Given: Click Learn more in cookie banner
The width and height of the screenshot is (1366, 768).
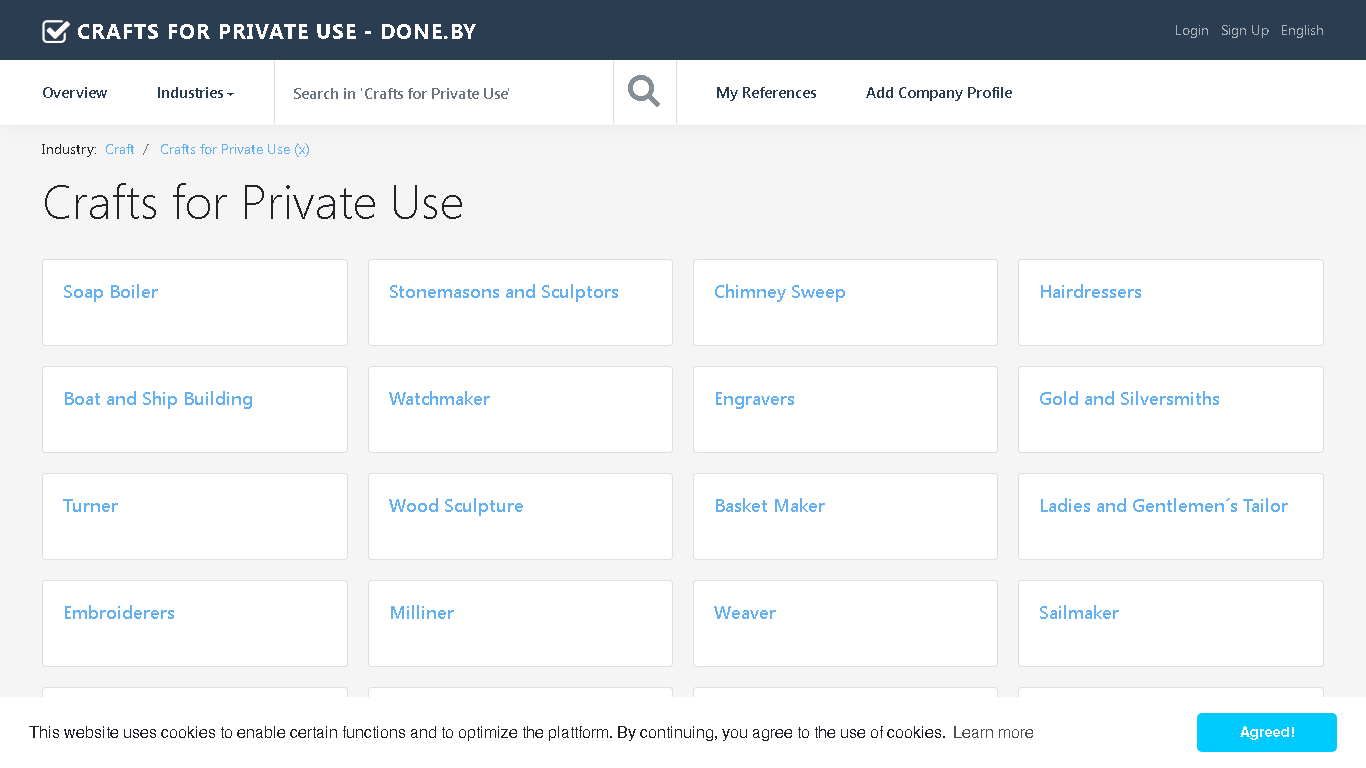Looking at the screenshot, I should point(993,732).
